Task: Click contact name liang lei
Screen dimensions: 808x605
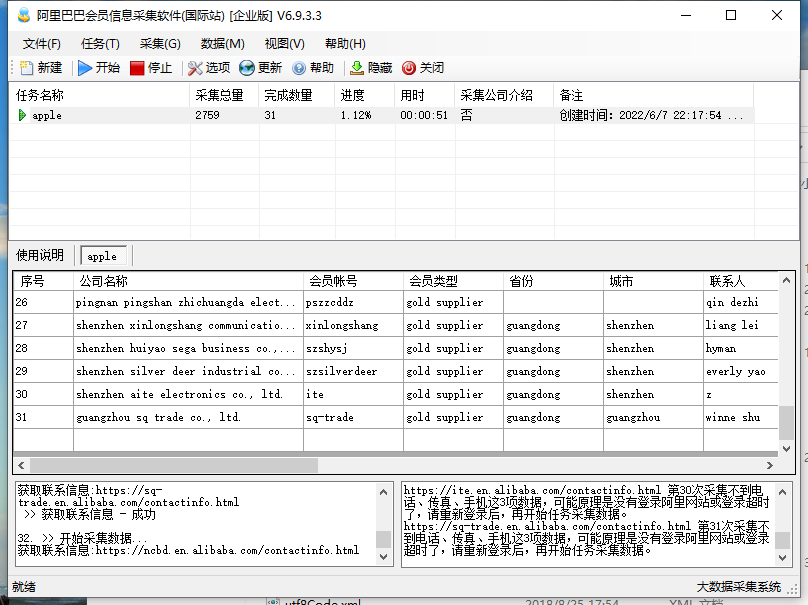Action: coord(732,325)
